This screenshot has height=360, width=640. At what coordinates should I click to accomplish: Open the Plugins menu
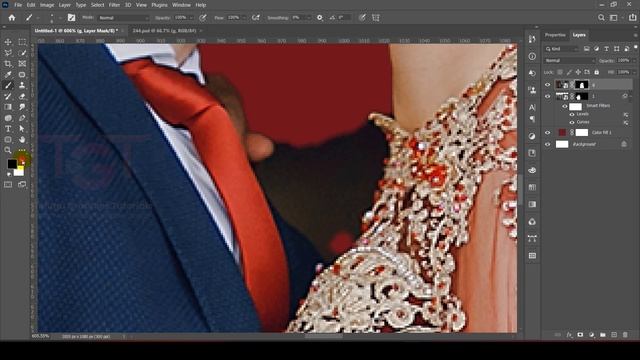click(x=159, y=5)
